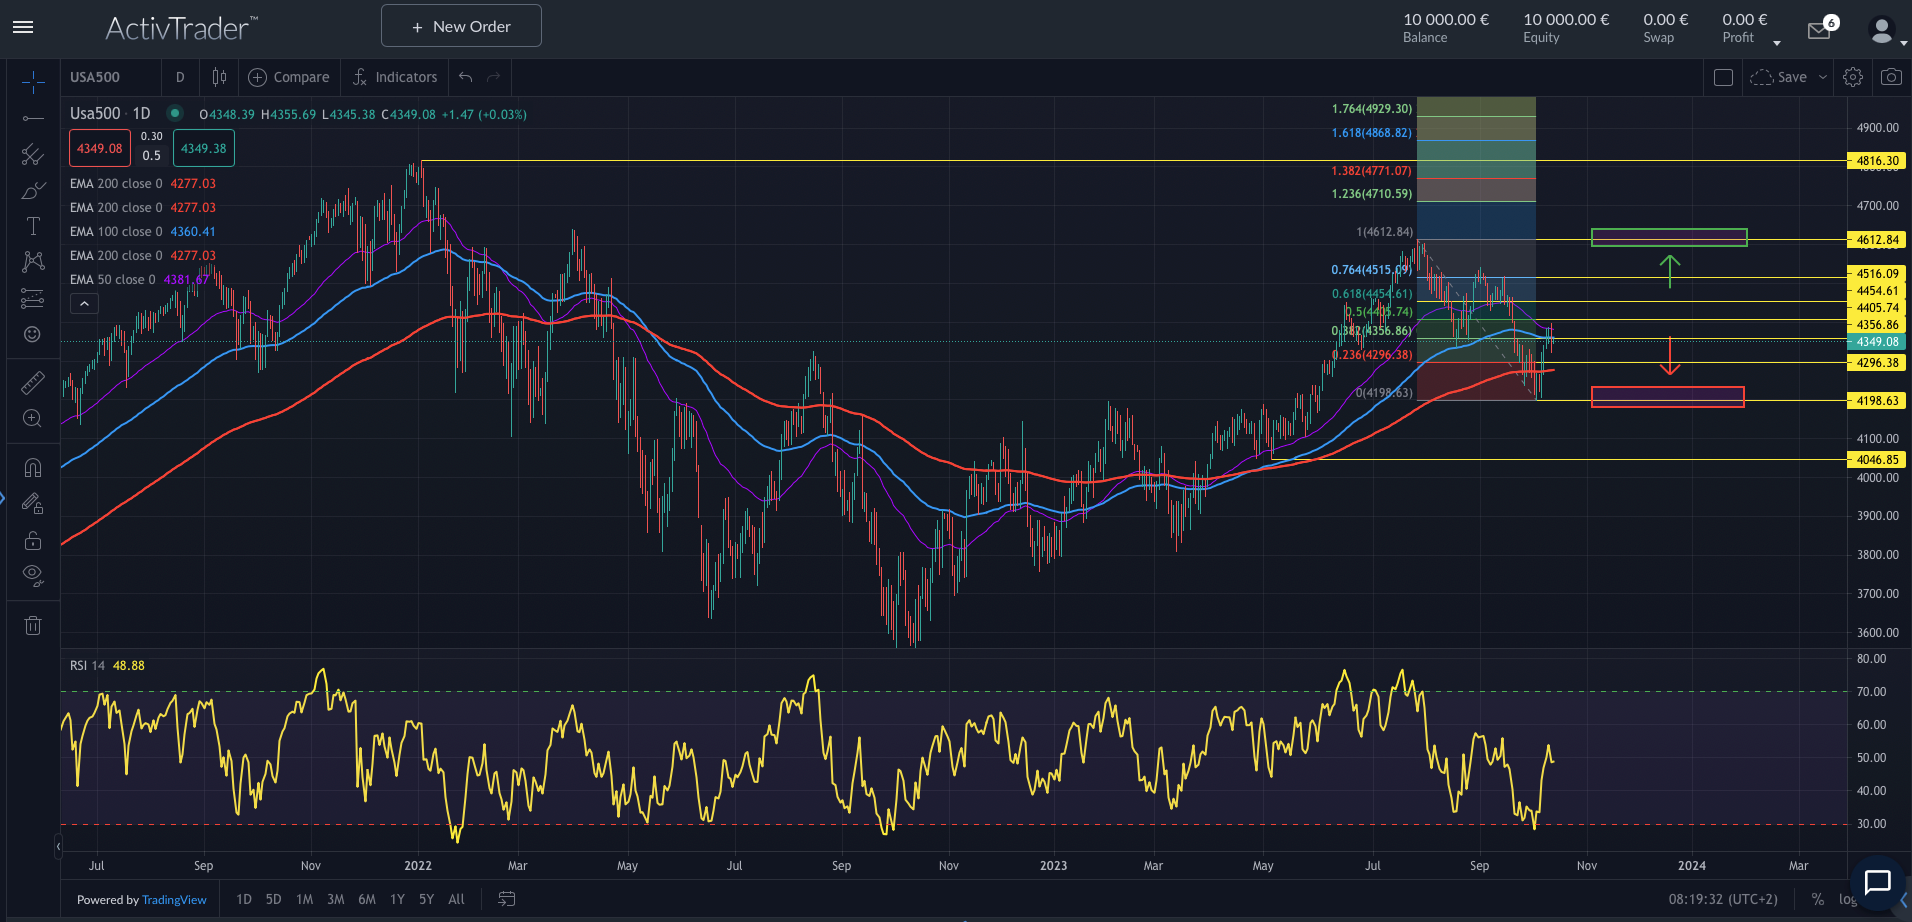Remove drawings using the trash icon
The image size is (1912, 922).
33,623
